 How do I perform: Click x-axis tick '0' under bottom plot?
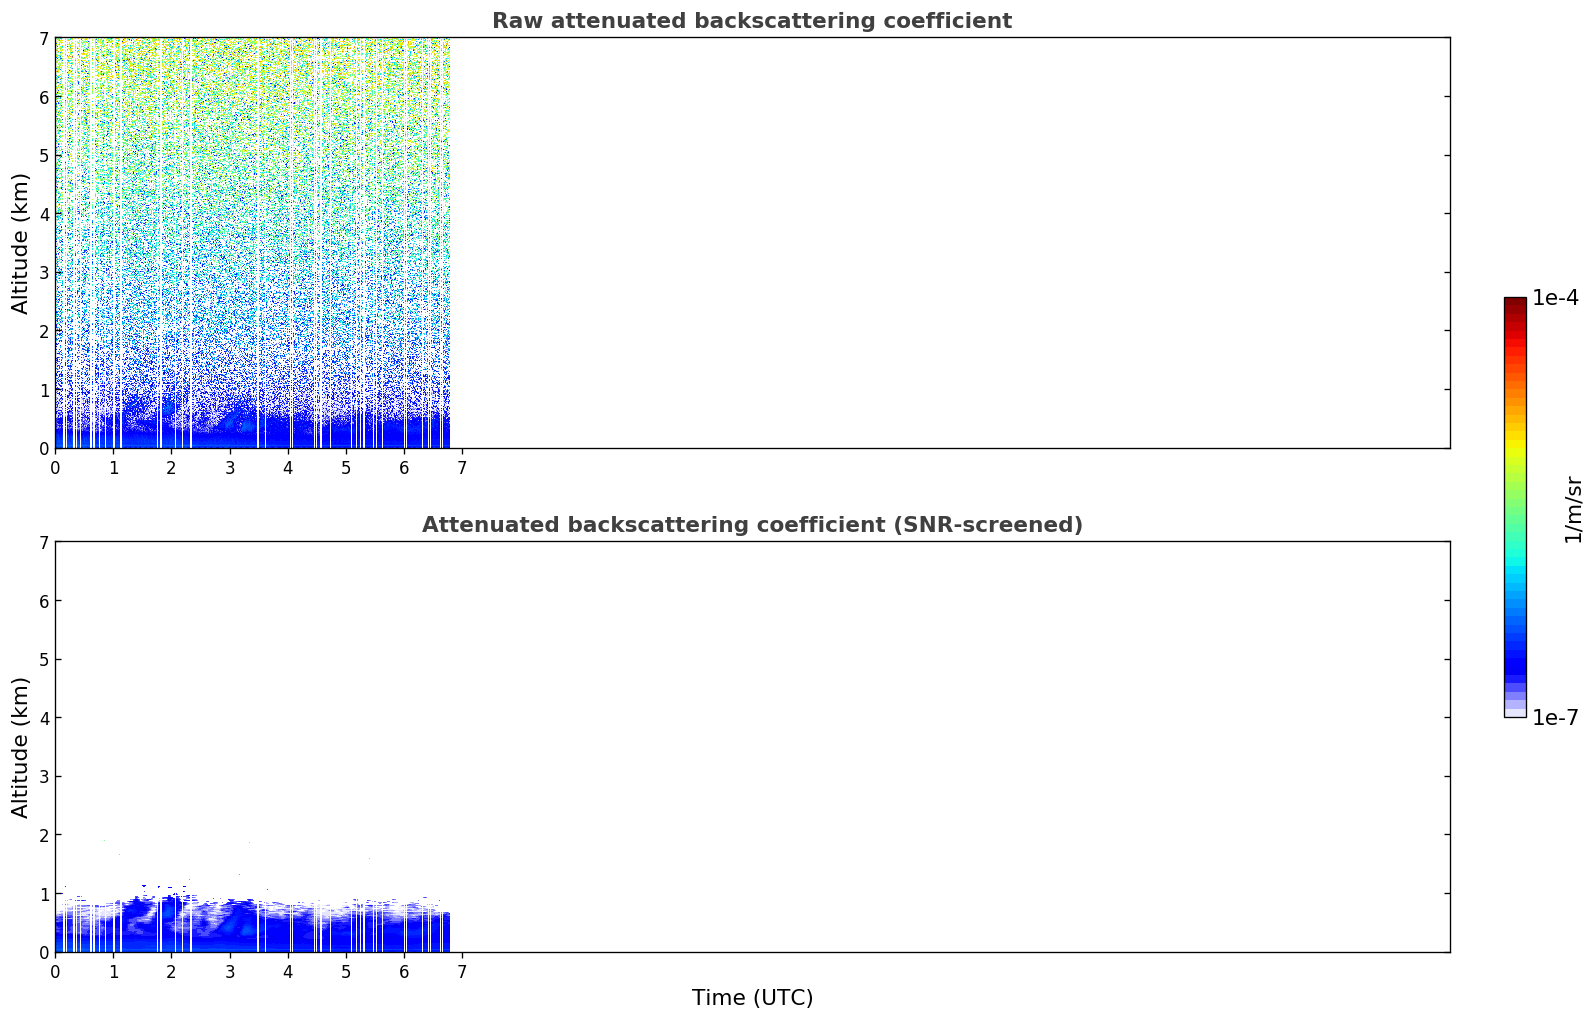[55, 971]
